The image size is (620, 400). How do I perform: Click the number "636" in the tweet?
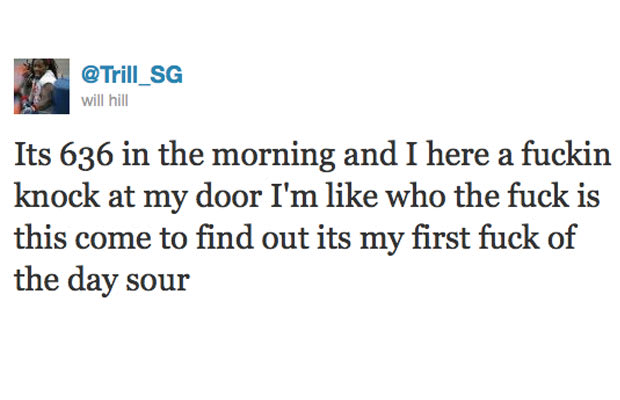pos(87,156)
